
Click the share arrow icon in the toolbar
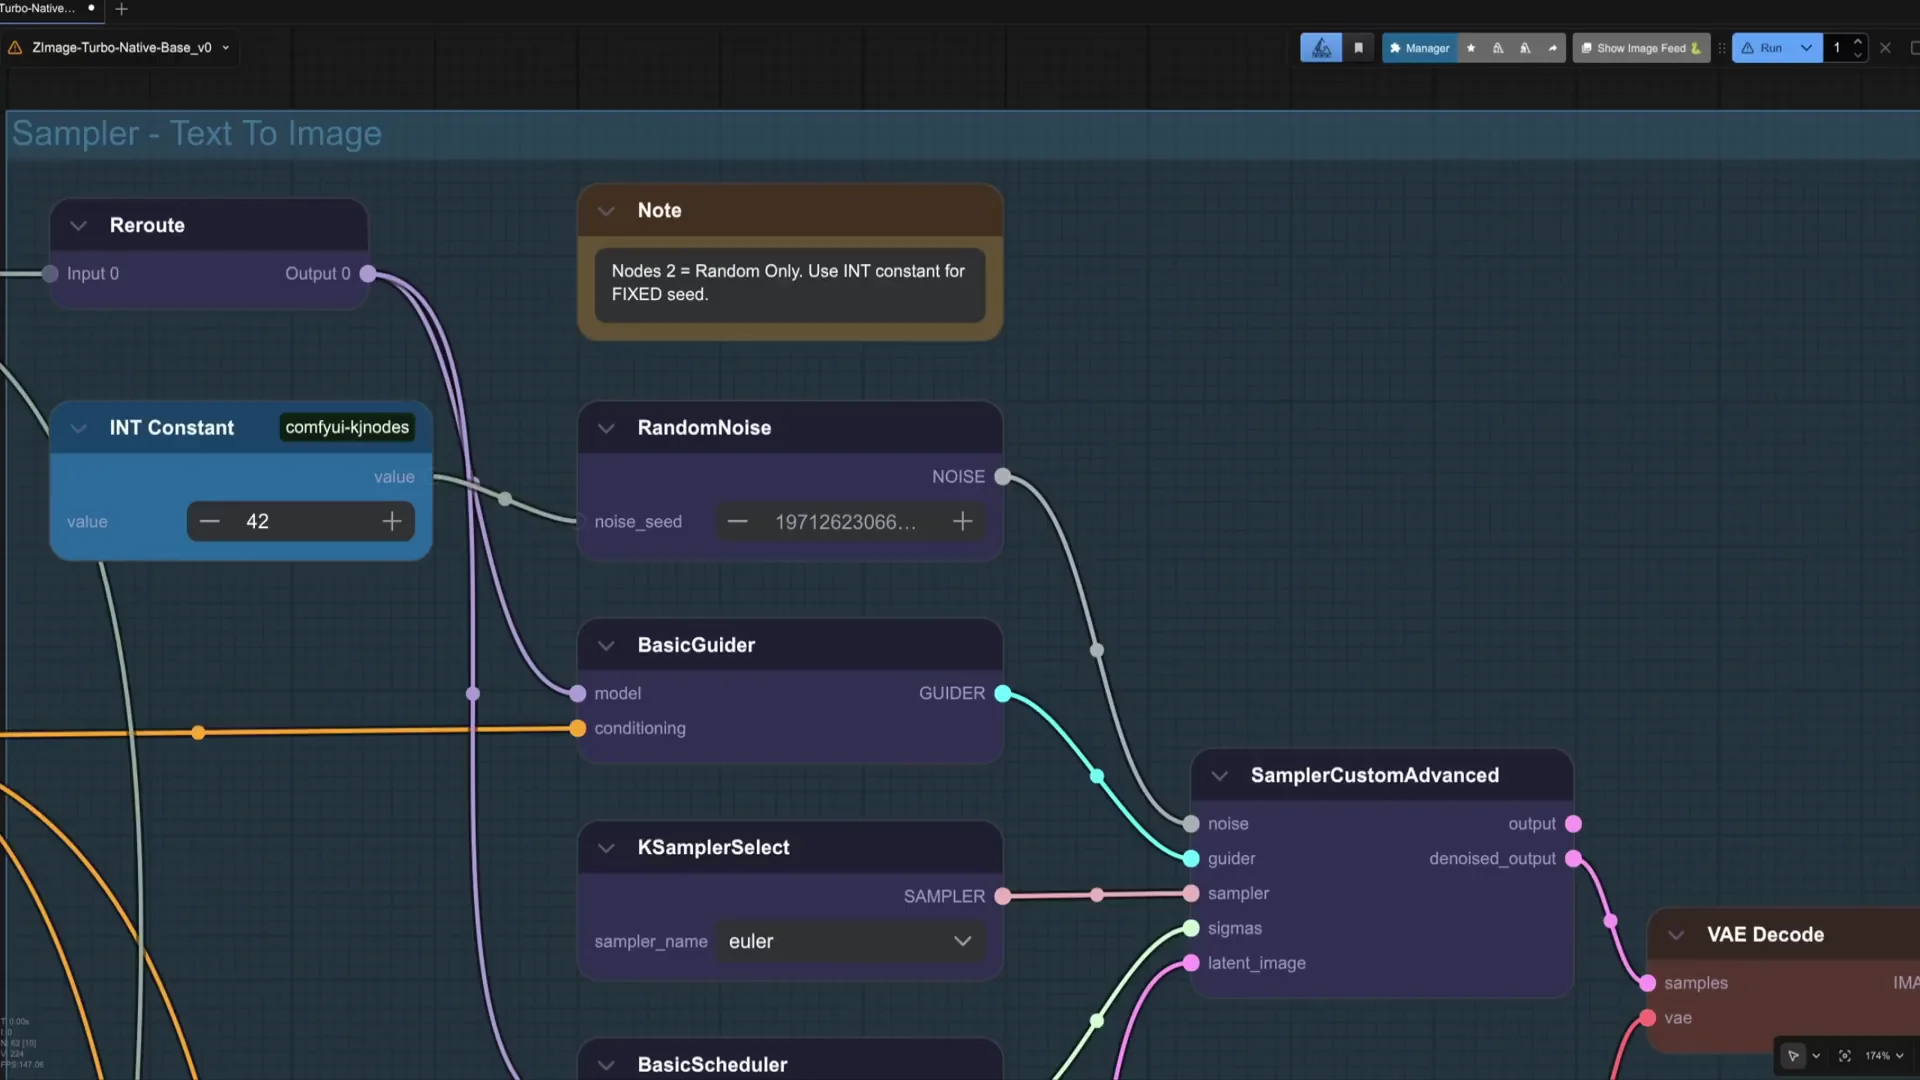[1553, 47]
